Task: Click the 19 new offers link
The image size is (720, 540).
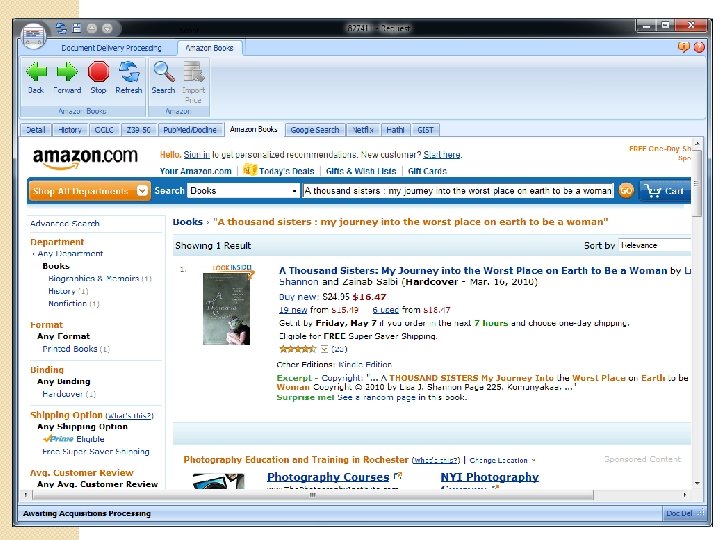Action: 292,310
